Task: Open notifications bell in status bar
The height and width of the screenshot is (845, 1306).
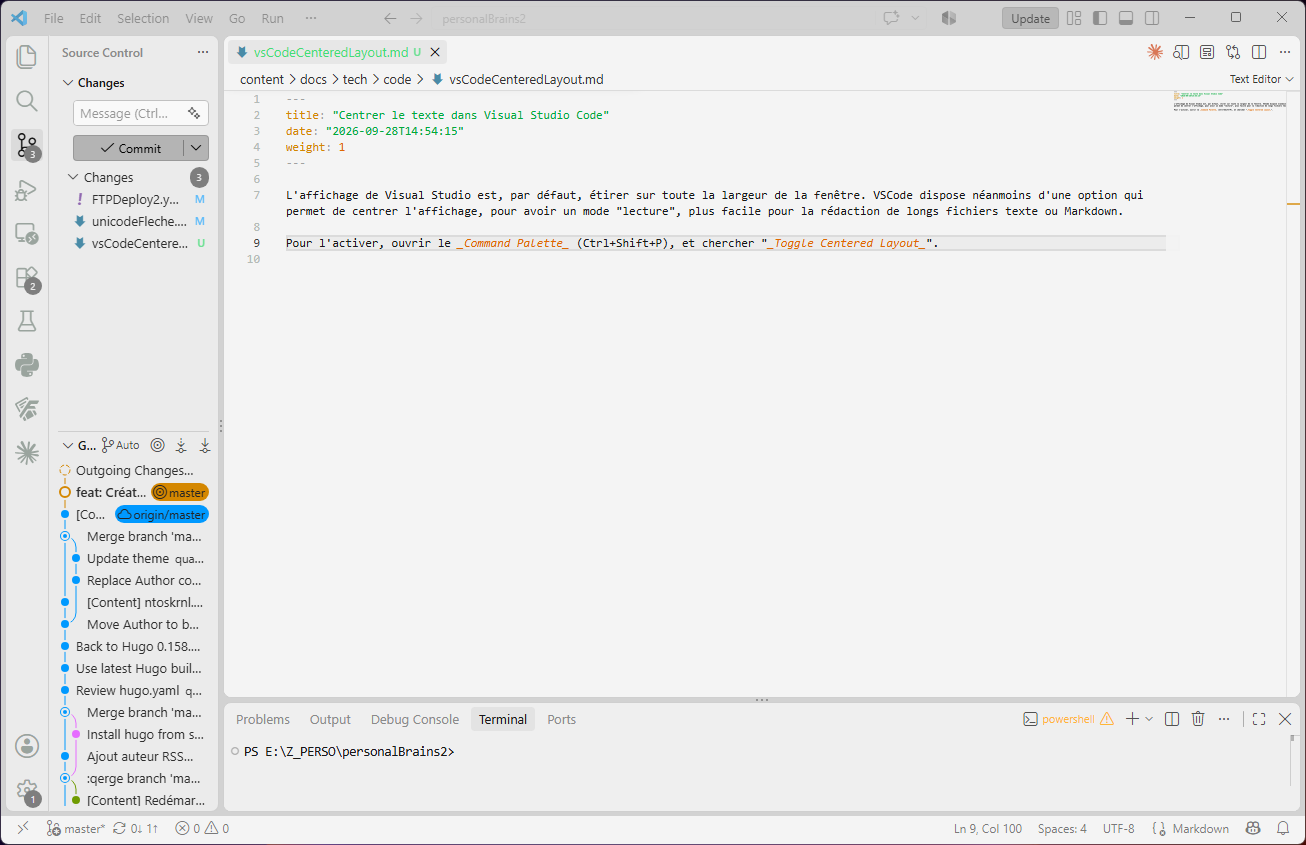Action: pyautogui.click(x=1283, y=828)
